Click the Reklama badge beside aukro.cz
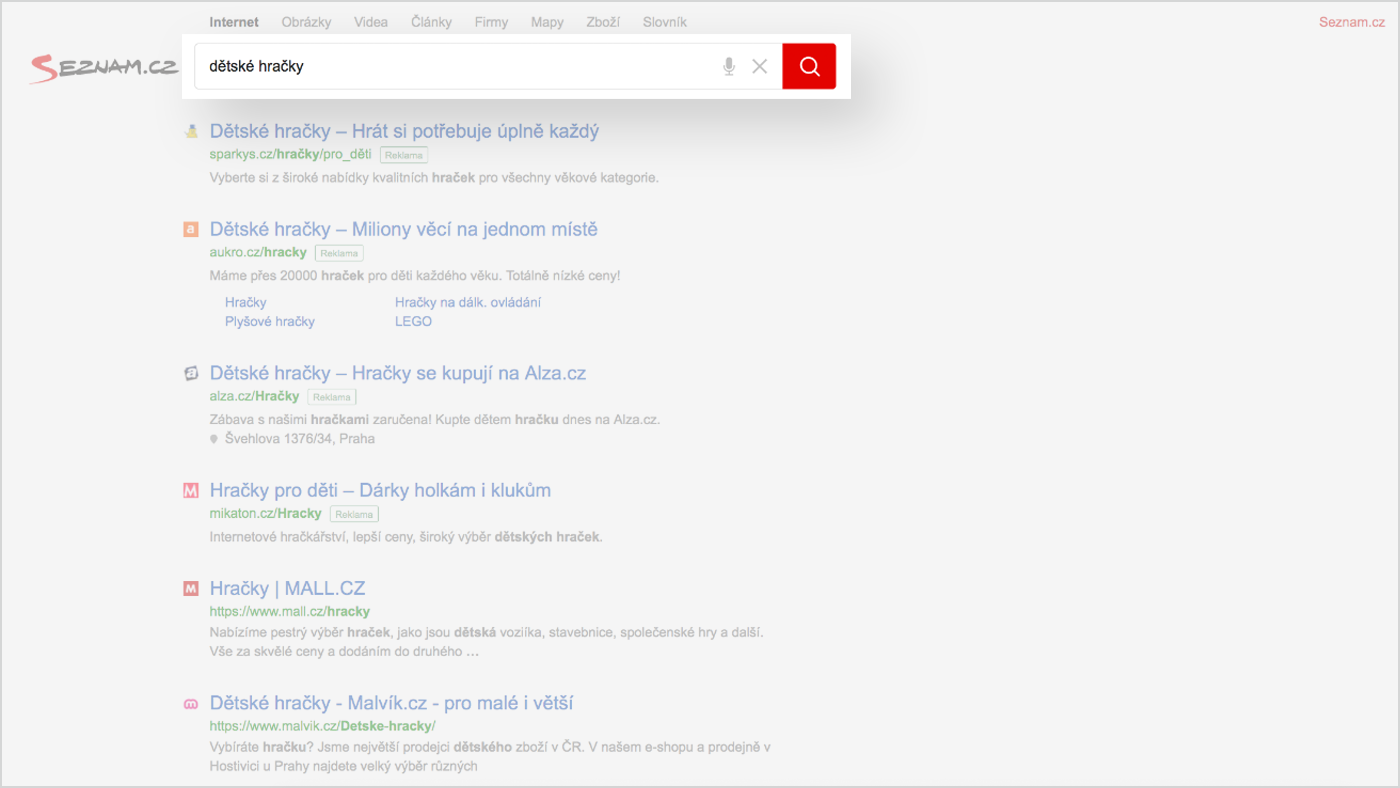The image size is (1400, 788). tap(339, 253)
